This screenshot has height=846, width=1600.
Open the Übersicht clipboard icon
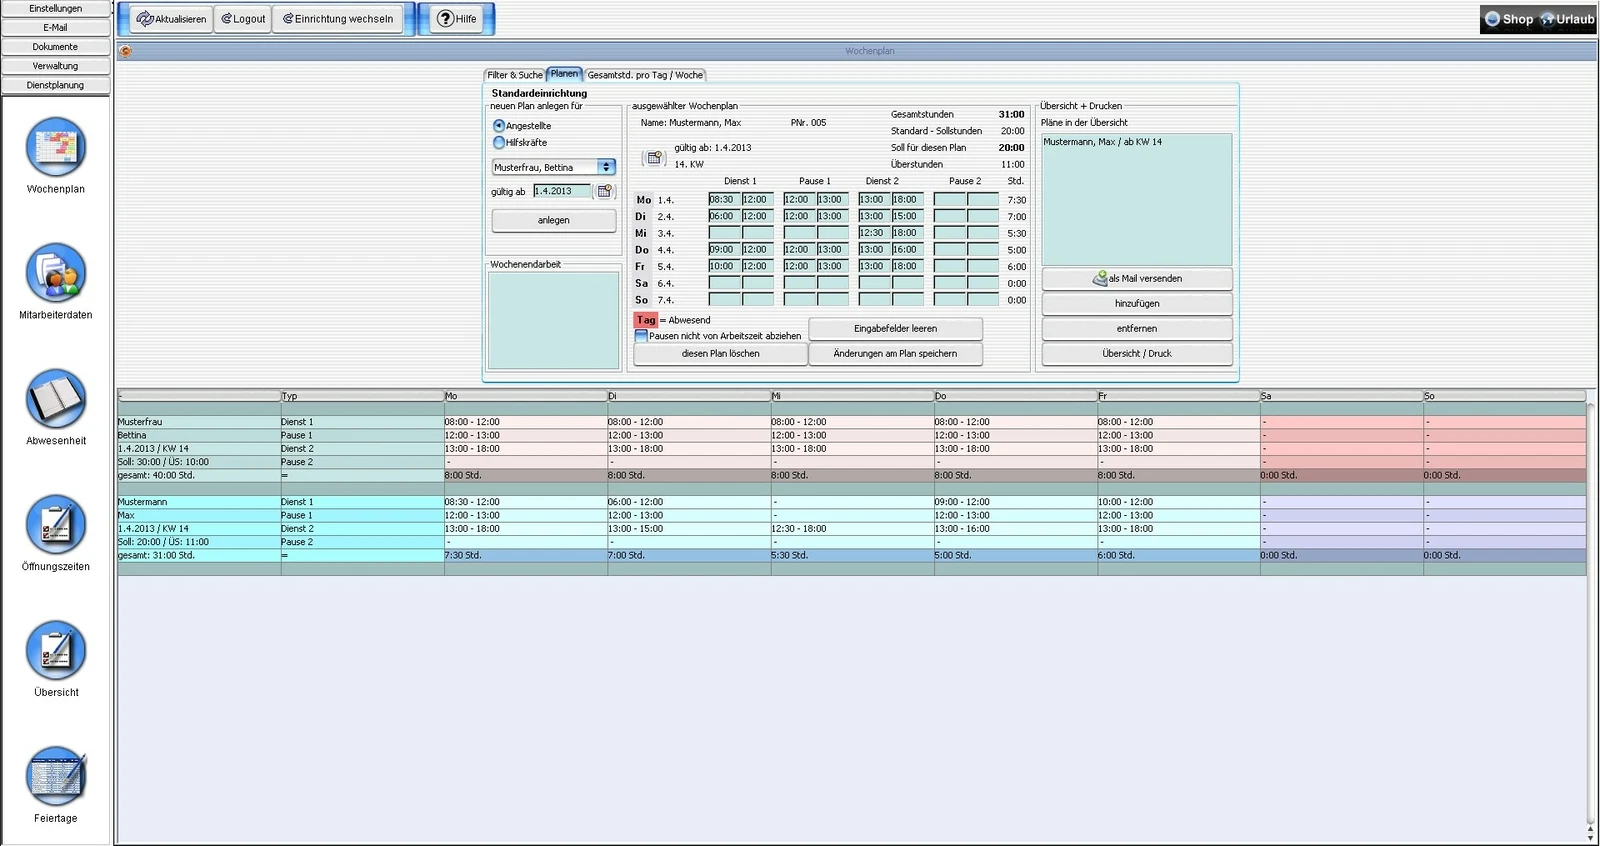[x=56, y=651]
